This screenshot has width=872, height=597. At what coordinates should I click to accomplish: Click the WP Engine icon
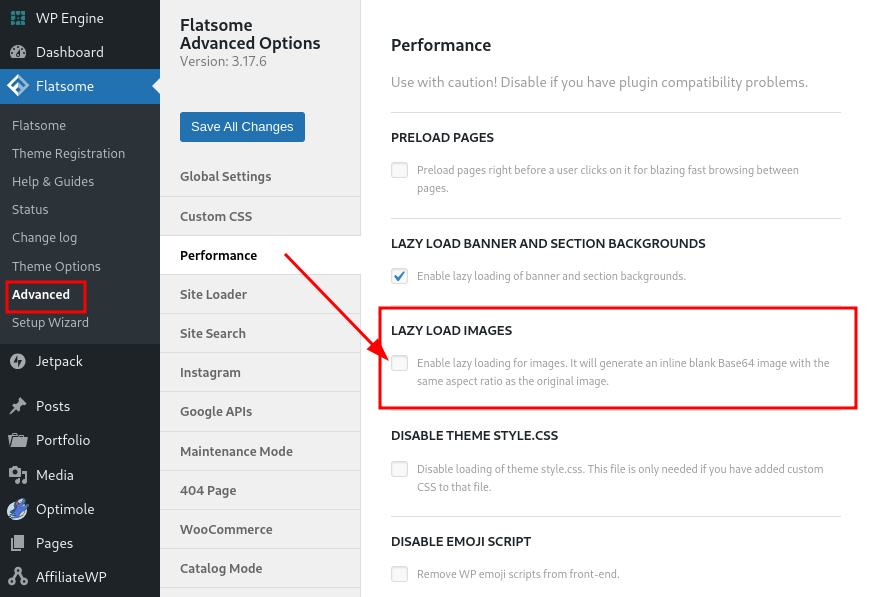[18, 18]
